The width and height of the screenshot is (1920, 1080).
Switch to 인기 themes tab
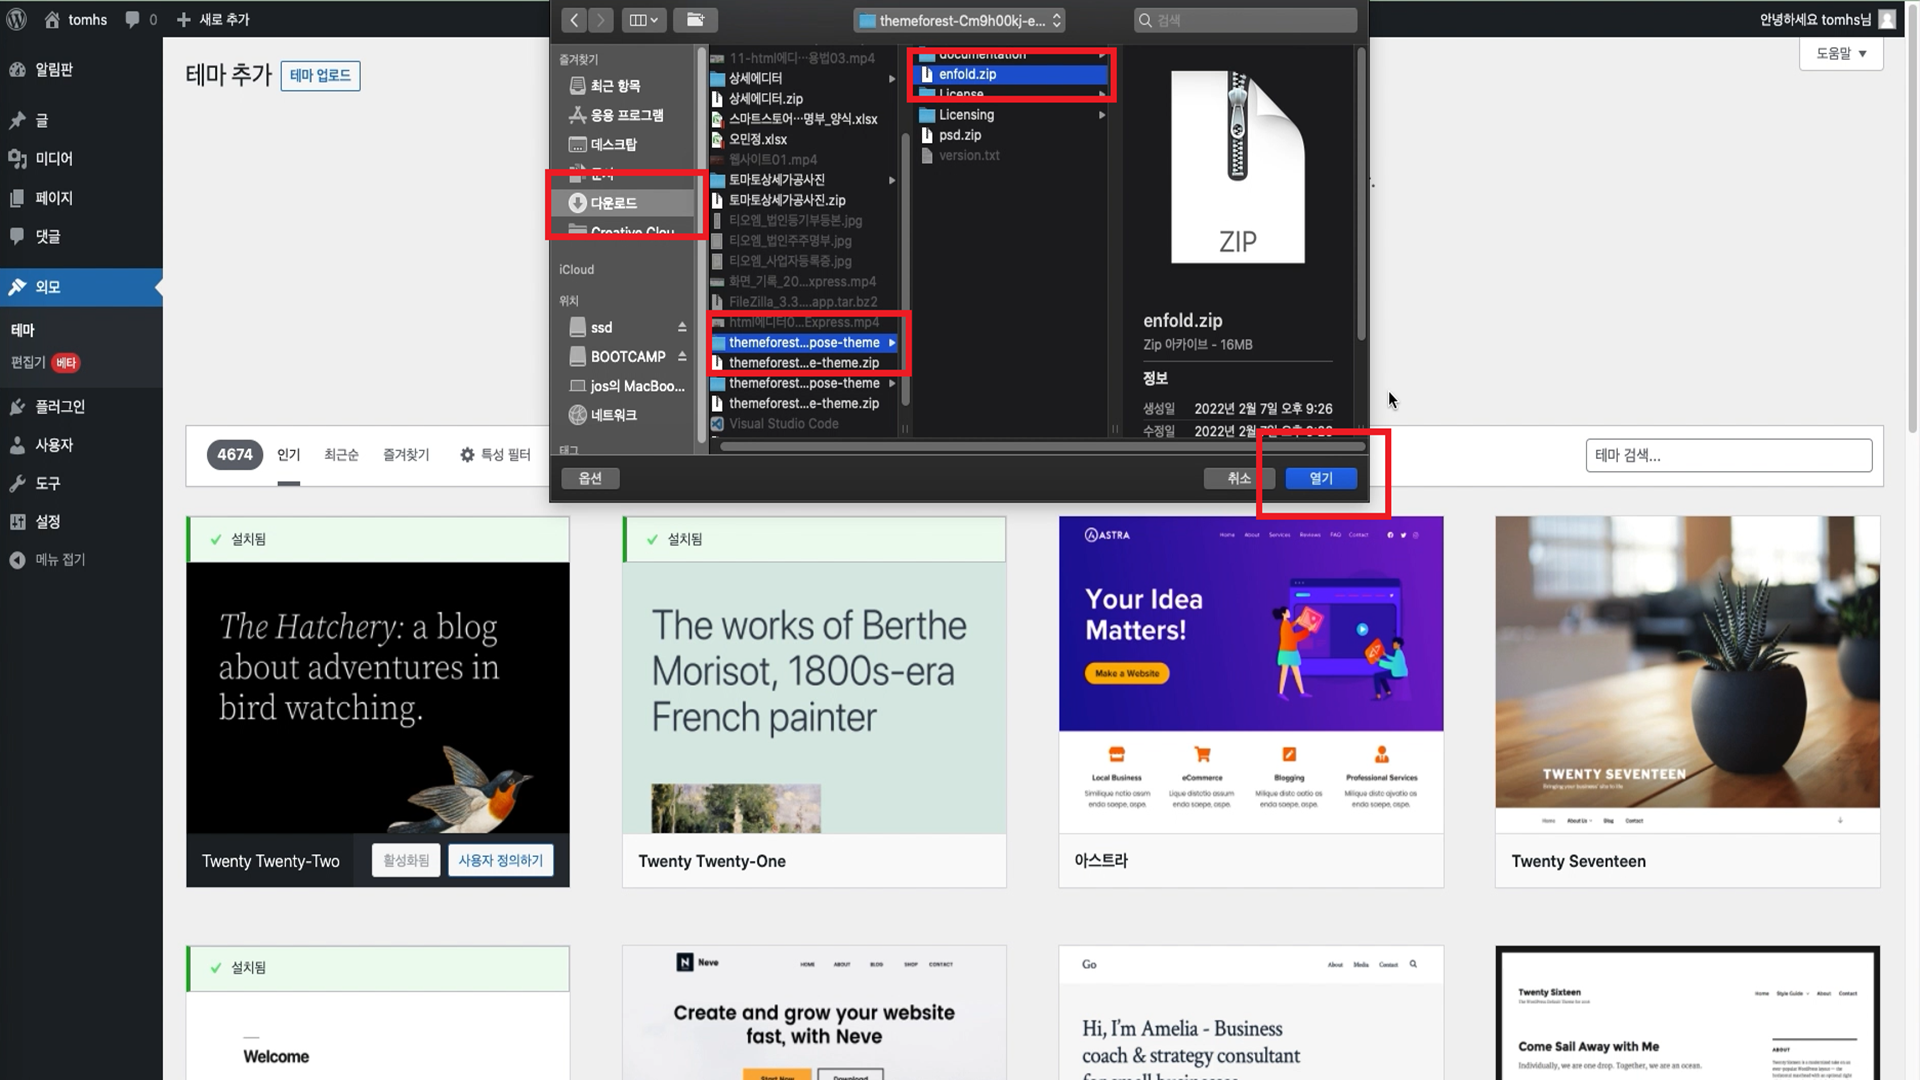288,455
